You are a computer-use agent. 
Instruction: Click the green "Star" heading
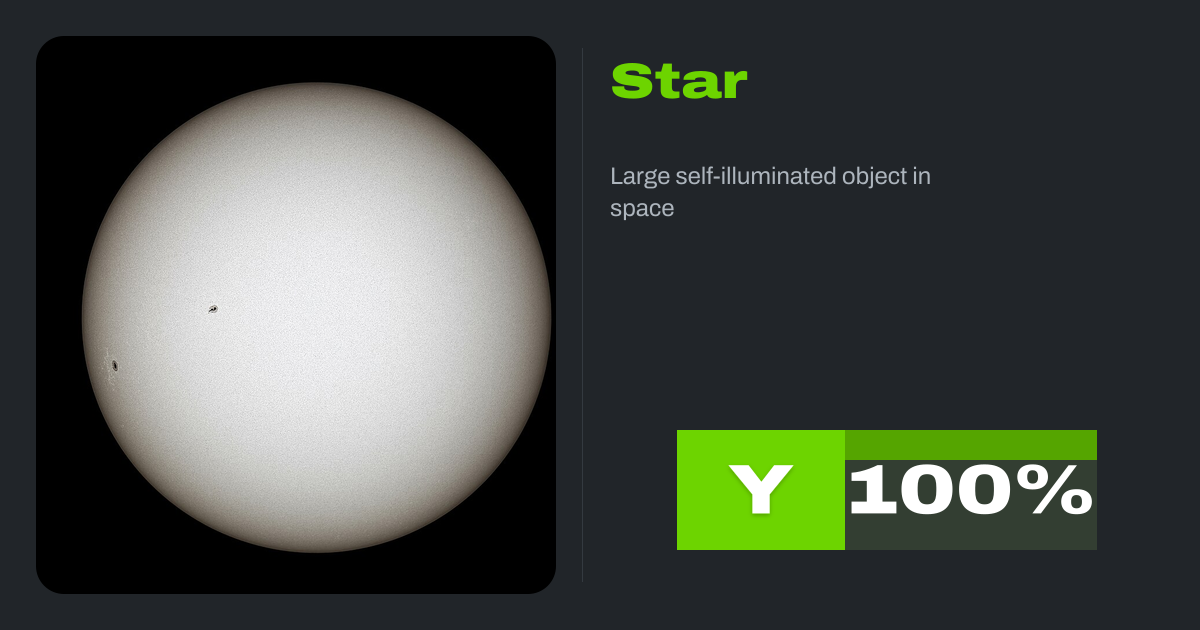pyautogui.click(x=679, y=81)
